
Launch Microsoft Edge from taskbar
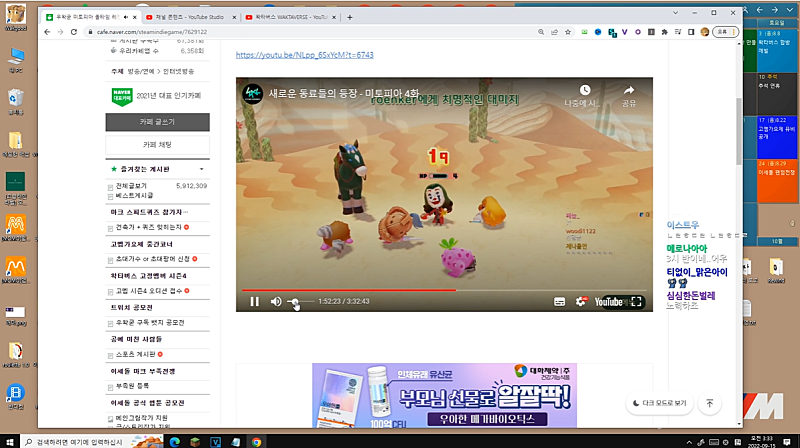click(x=174, y=442)
